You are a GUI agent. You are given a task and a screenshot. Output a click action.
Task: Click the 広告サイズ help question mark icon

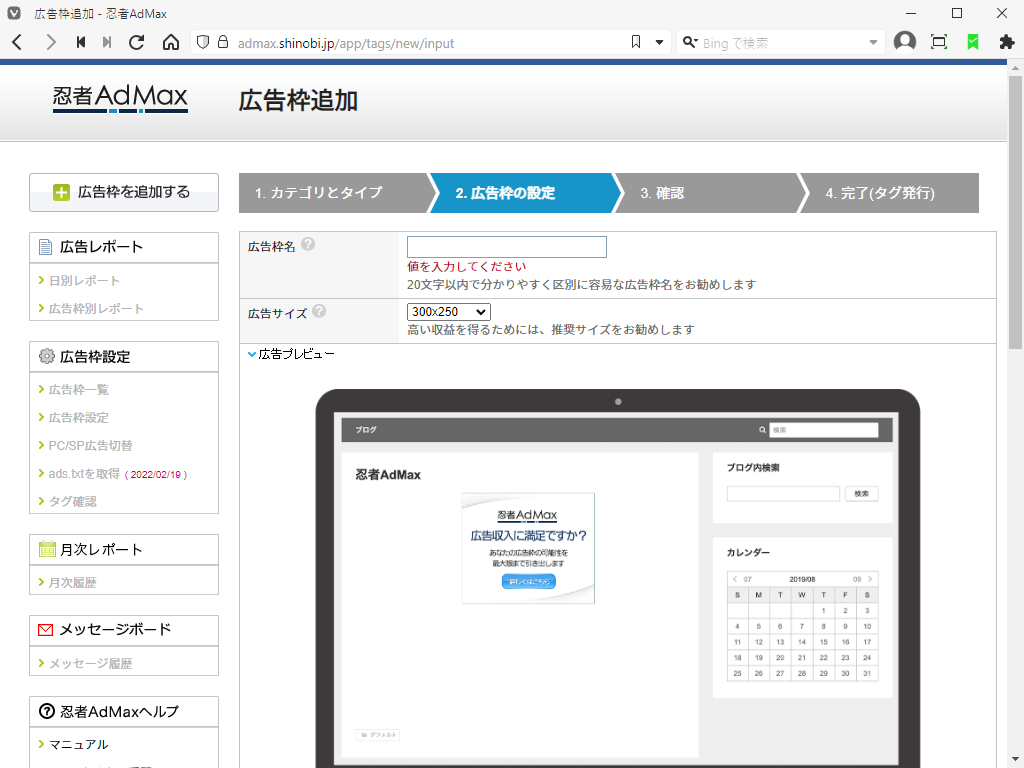[x=319, y=311]
